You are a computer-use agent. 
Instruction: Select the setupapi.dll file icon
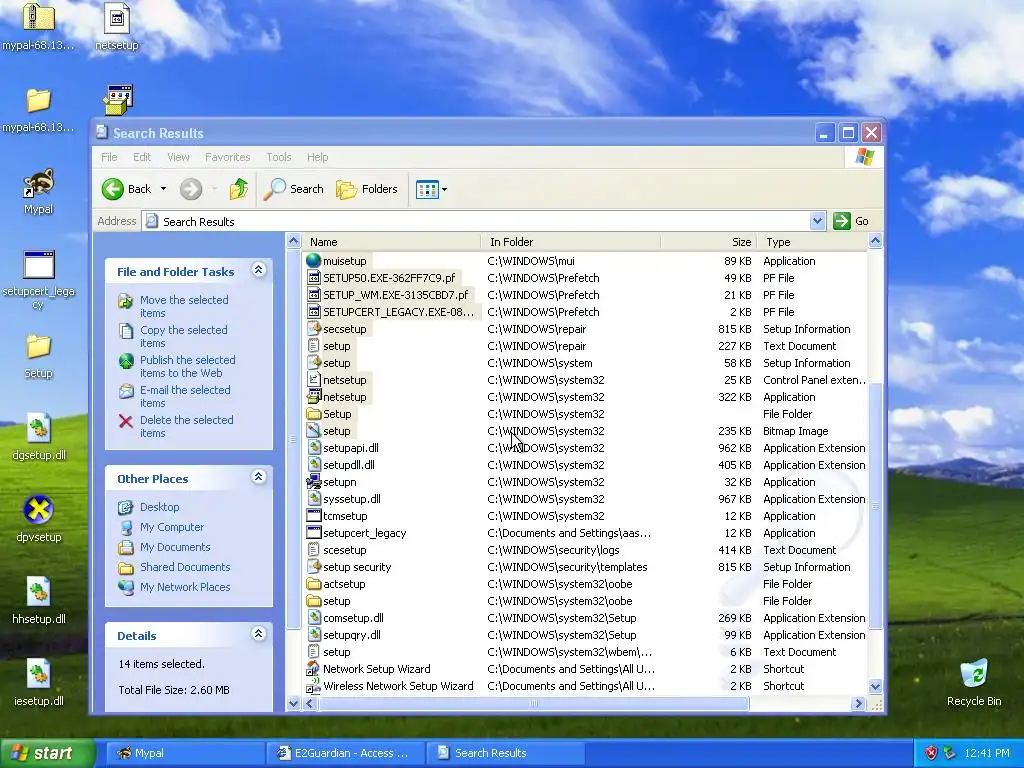[314, 448]
